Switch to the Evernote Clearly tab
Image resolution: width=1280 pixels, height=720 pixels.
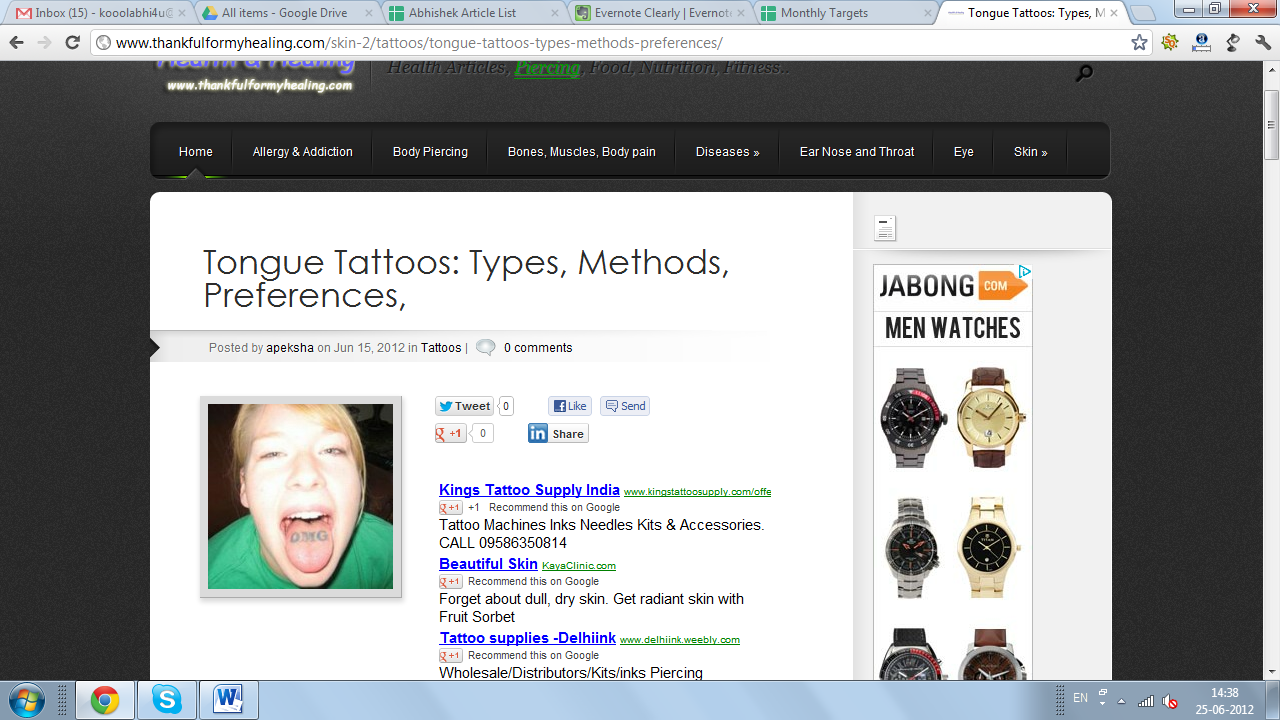click(x=657, y=13)
